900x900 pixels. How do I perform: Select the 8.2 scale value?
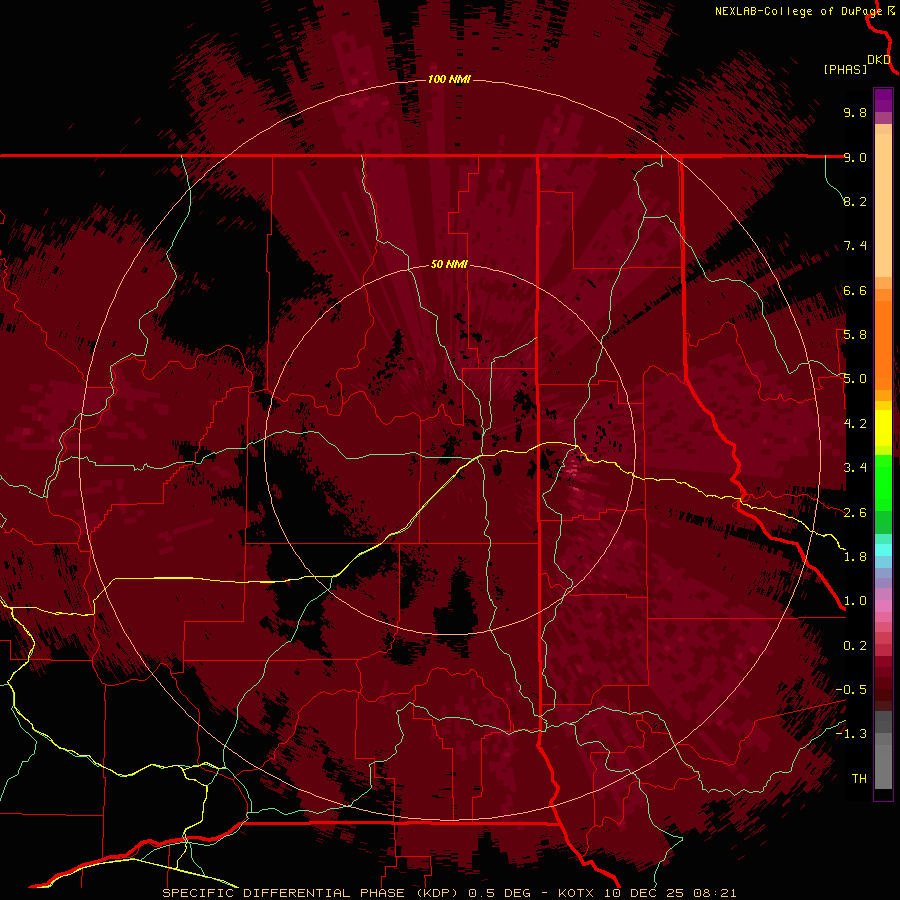(855, 201)
